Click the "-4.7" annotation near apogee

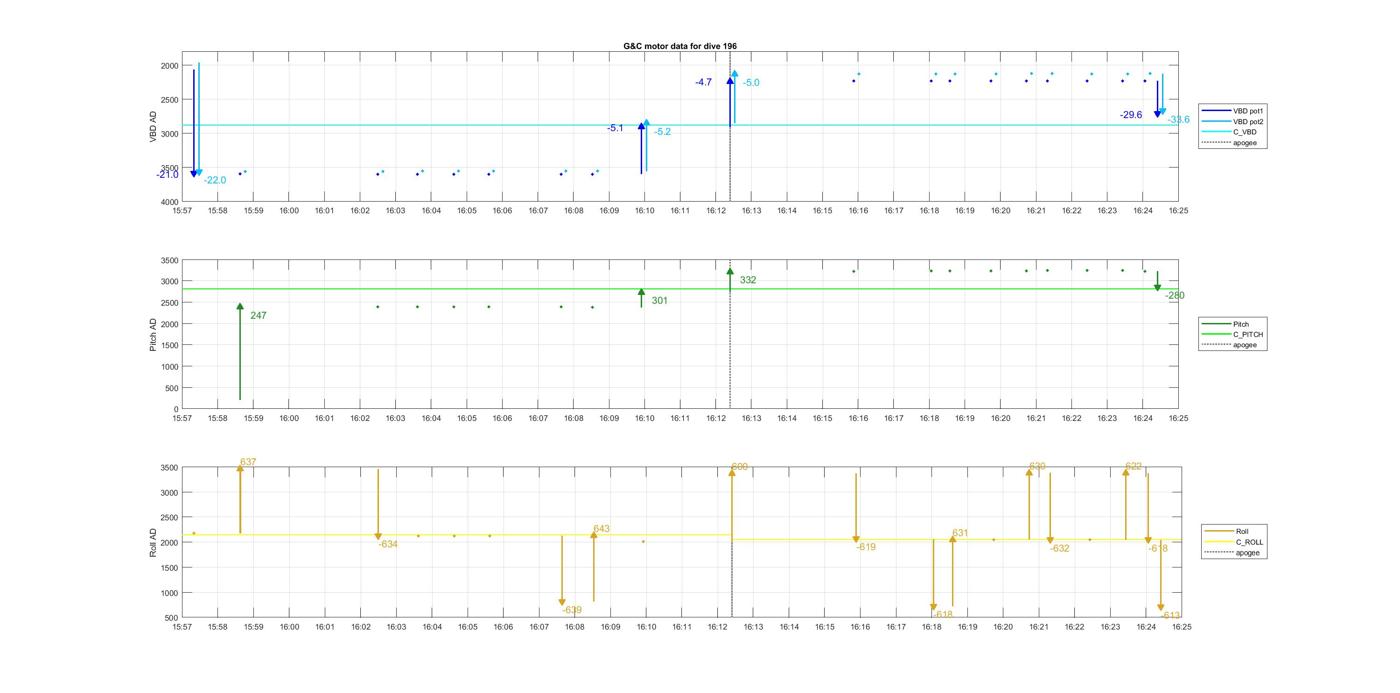(704, 82)
